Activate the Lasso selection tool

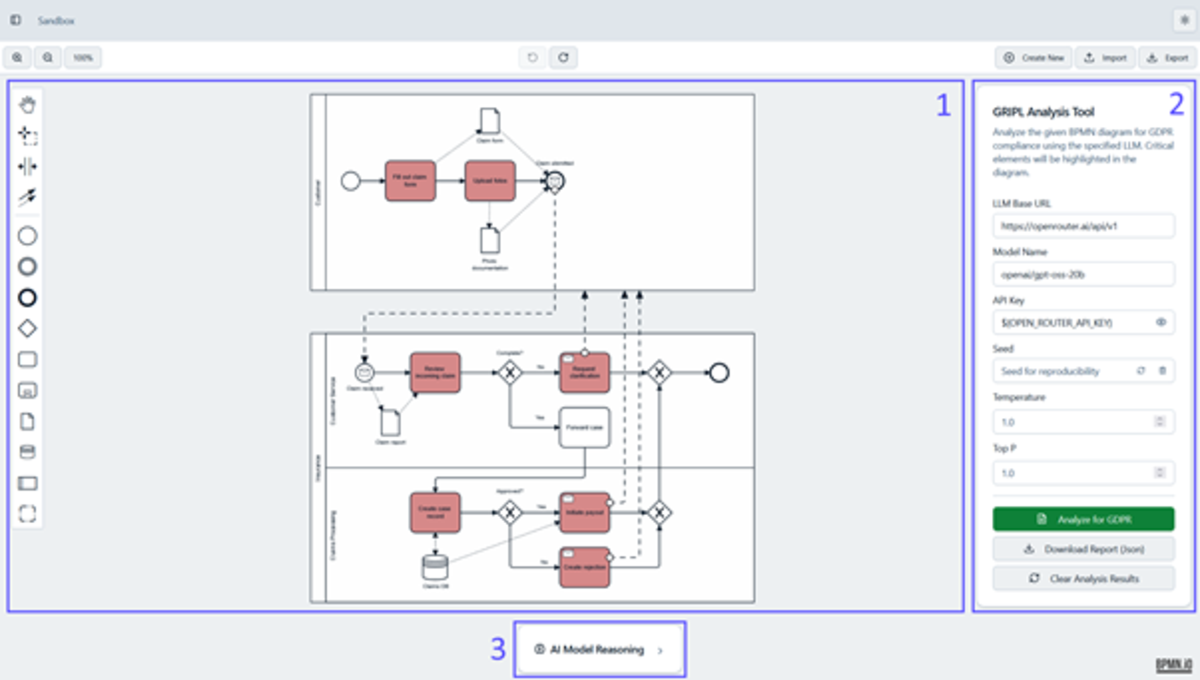point(28,136)
